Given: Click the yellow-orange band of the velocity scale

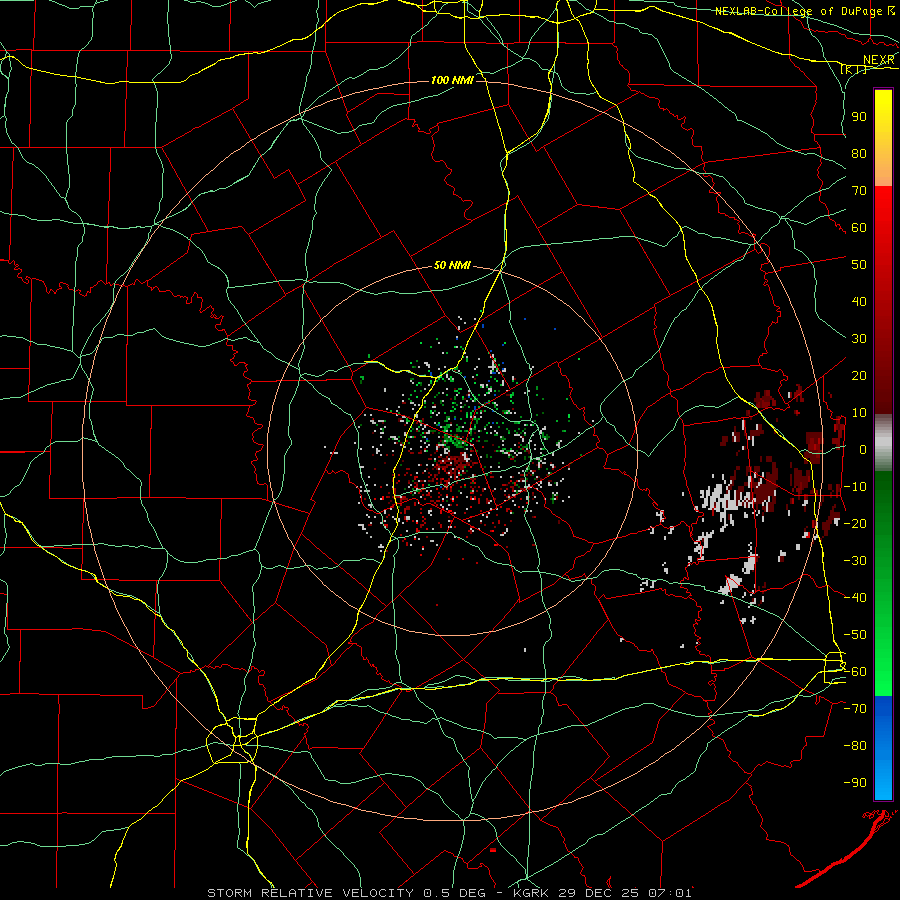Looking at the screenshot, I should click(883, 138).
